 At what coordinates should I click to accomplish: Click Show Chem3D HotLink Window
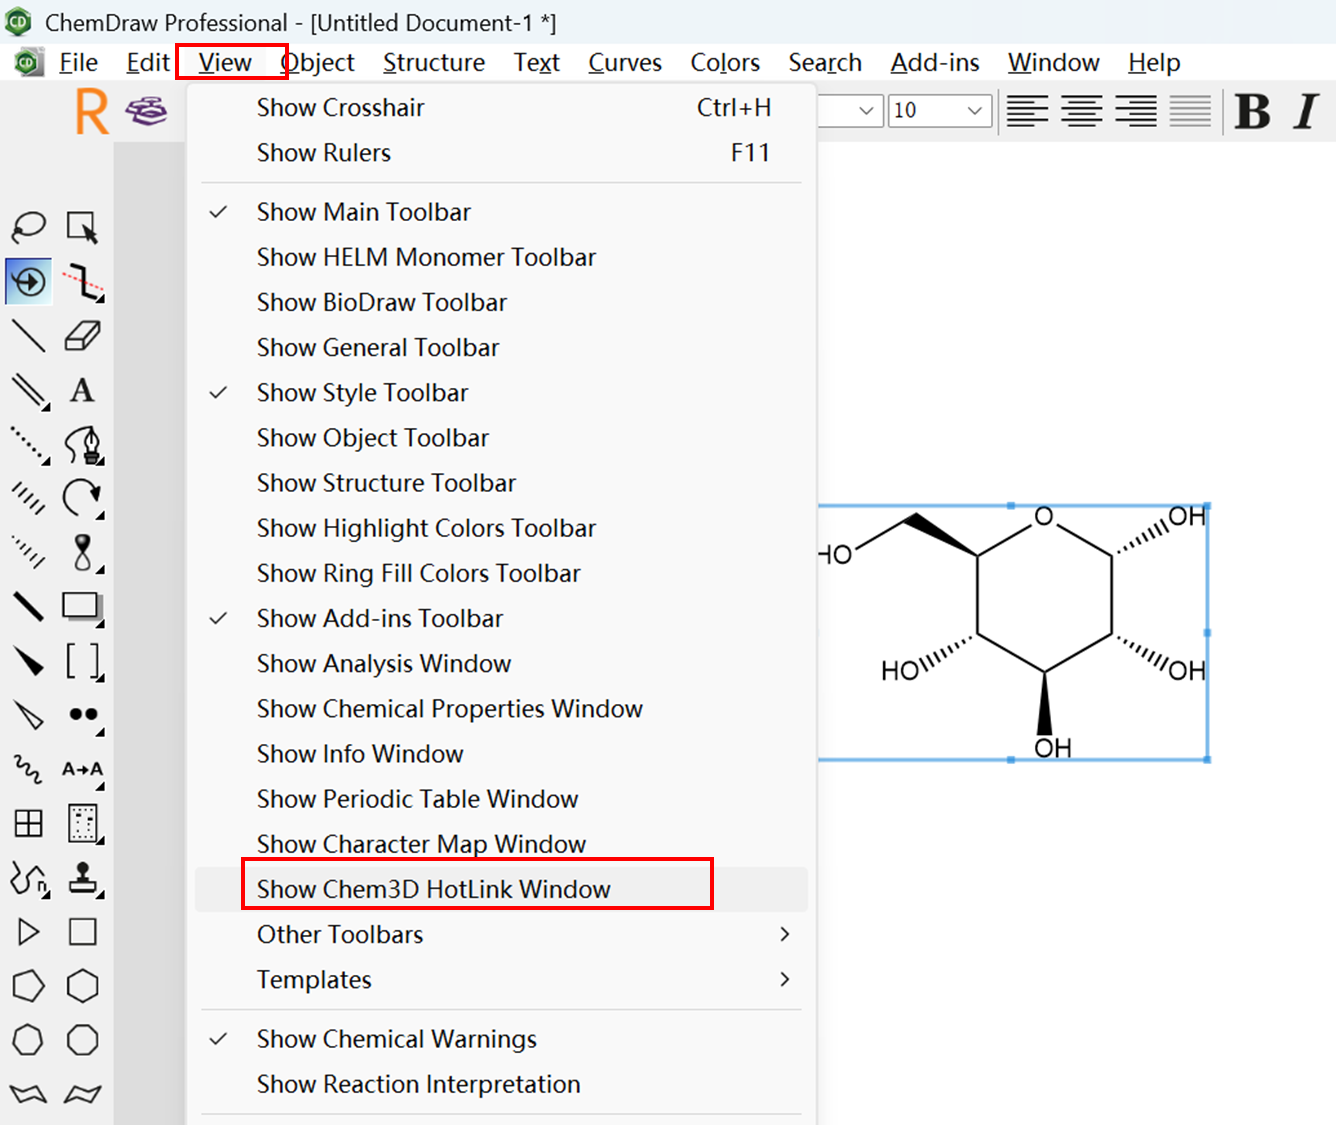[x=433, y=888]
